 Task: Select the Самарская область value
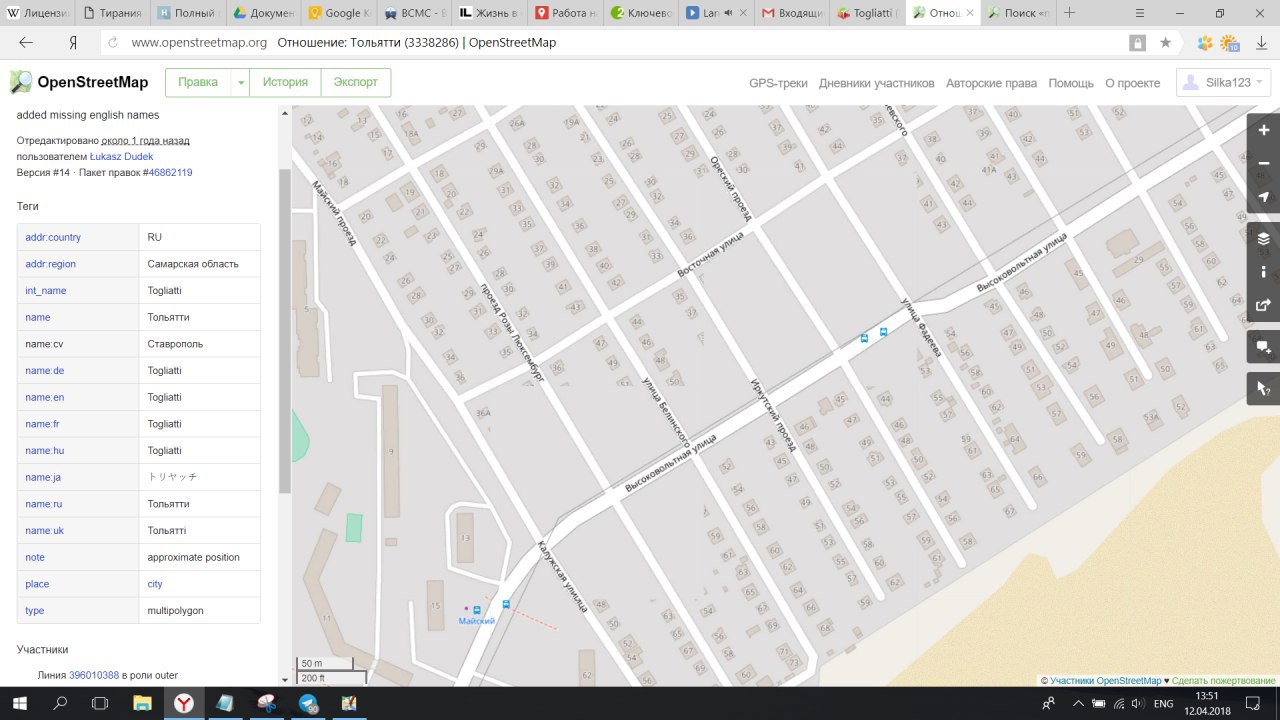point(193,264)
